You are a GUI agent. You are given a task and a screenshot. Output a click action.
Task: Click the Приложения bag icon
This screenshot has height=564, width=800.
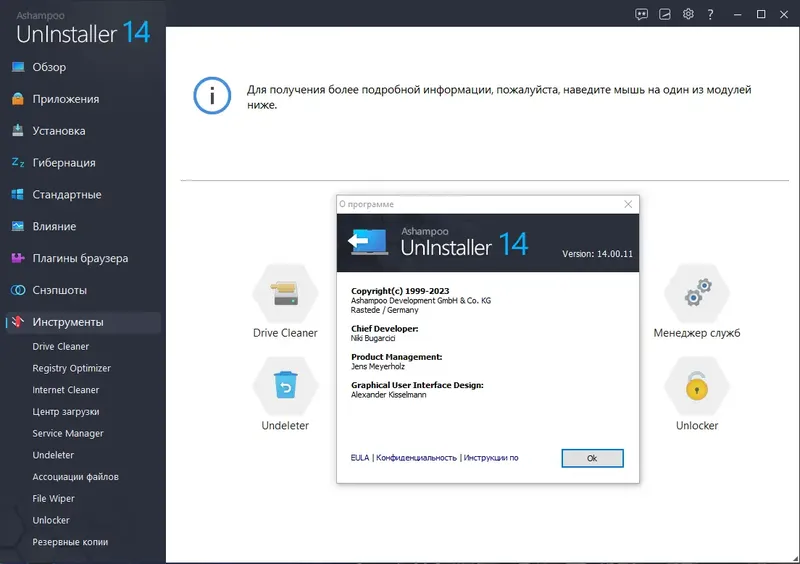[18, 99]
